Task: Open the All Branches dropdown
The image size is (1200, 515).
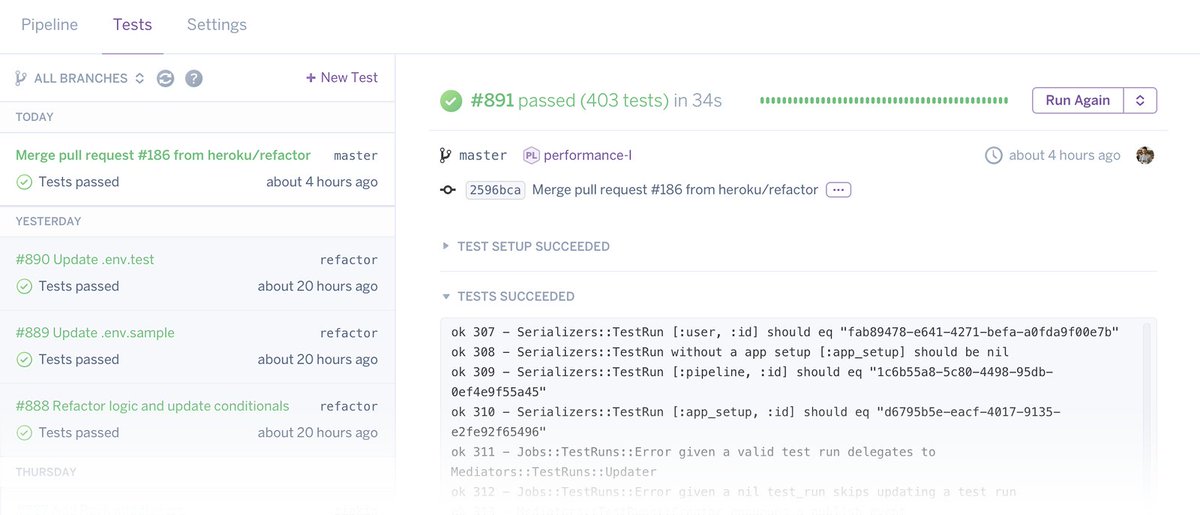Action: click(x=89, y=78)
